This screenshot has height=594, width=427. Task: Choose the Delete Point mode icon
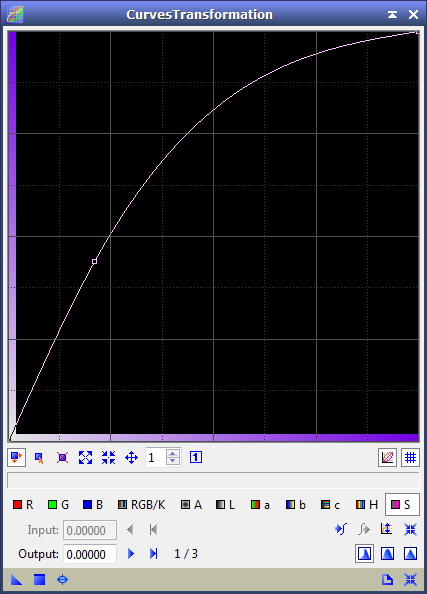[63, 458]
